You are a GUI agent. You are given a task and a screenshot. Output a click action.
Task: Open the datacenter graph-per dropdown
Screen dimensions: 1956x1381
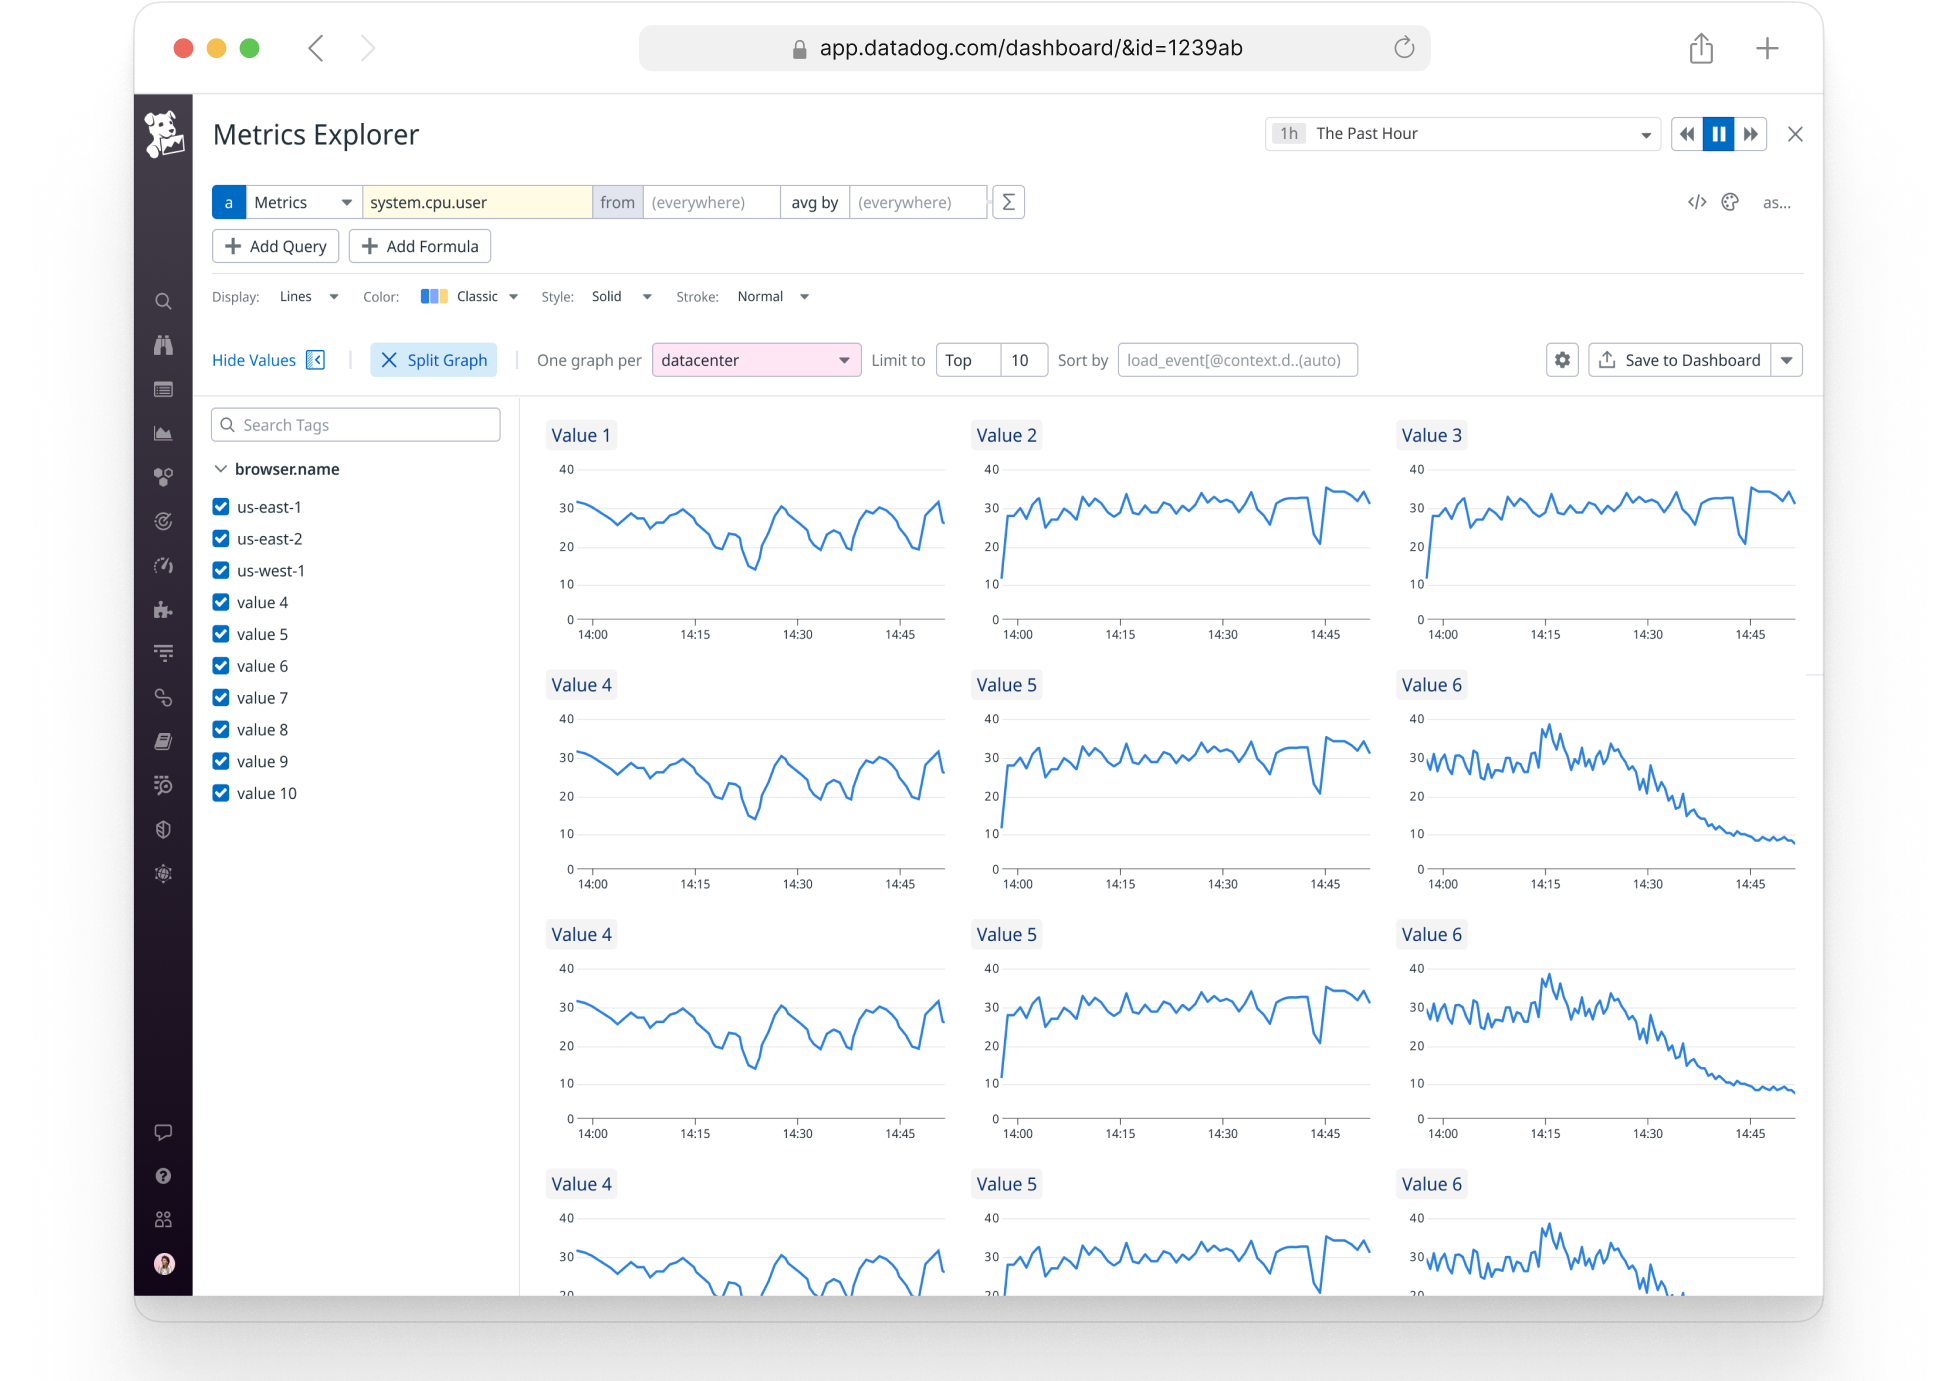pos(756,360)
